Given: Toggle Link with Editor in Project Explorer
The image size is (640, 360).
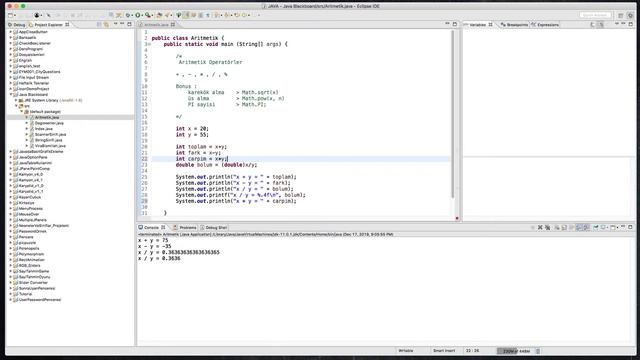Looking at the screenshot, I should [x=106, y=24].
